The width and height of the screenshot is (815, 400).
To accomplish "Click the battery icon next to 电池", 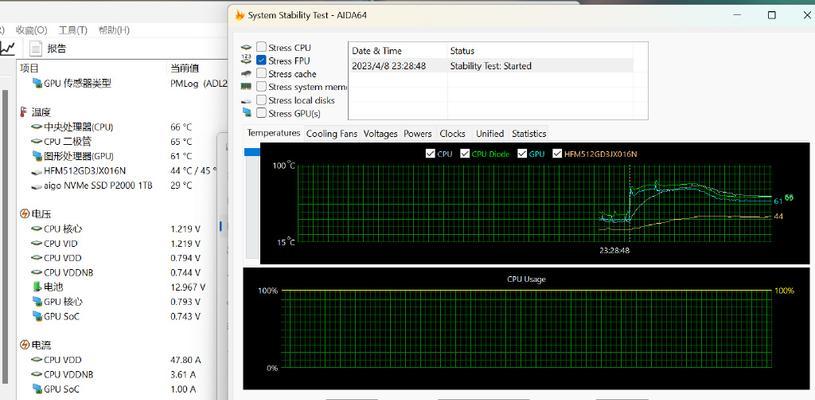I will pos(36,287).
